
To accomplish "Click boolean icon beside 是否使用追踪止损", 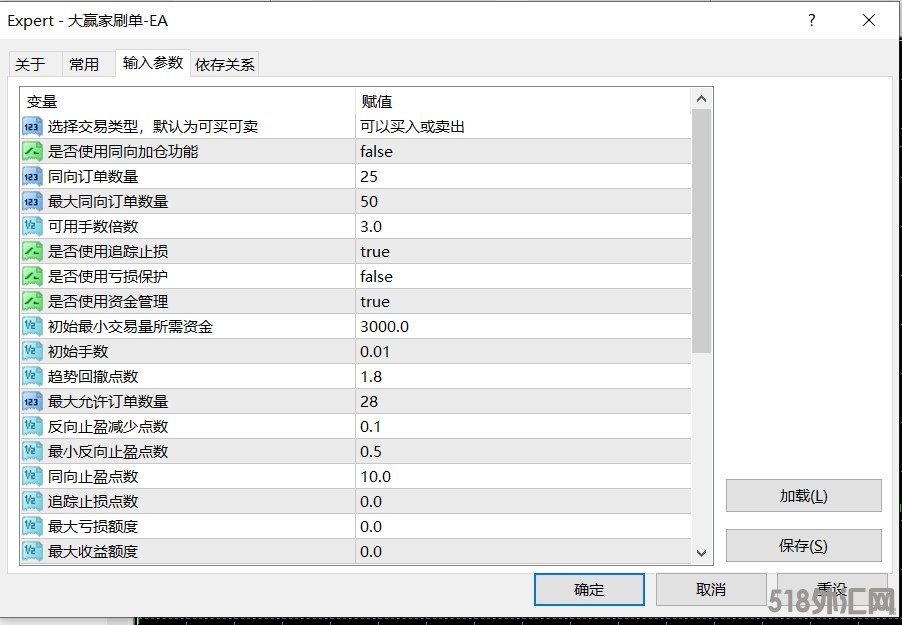I will (x=32, y=251).
